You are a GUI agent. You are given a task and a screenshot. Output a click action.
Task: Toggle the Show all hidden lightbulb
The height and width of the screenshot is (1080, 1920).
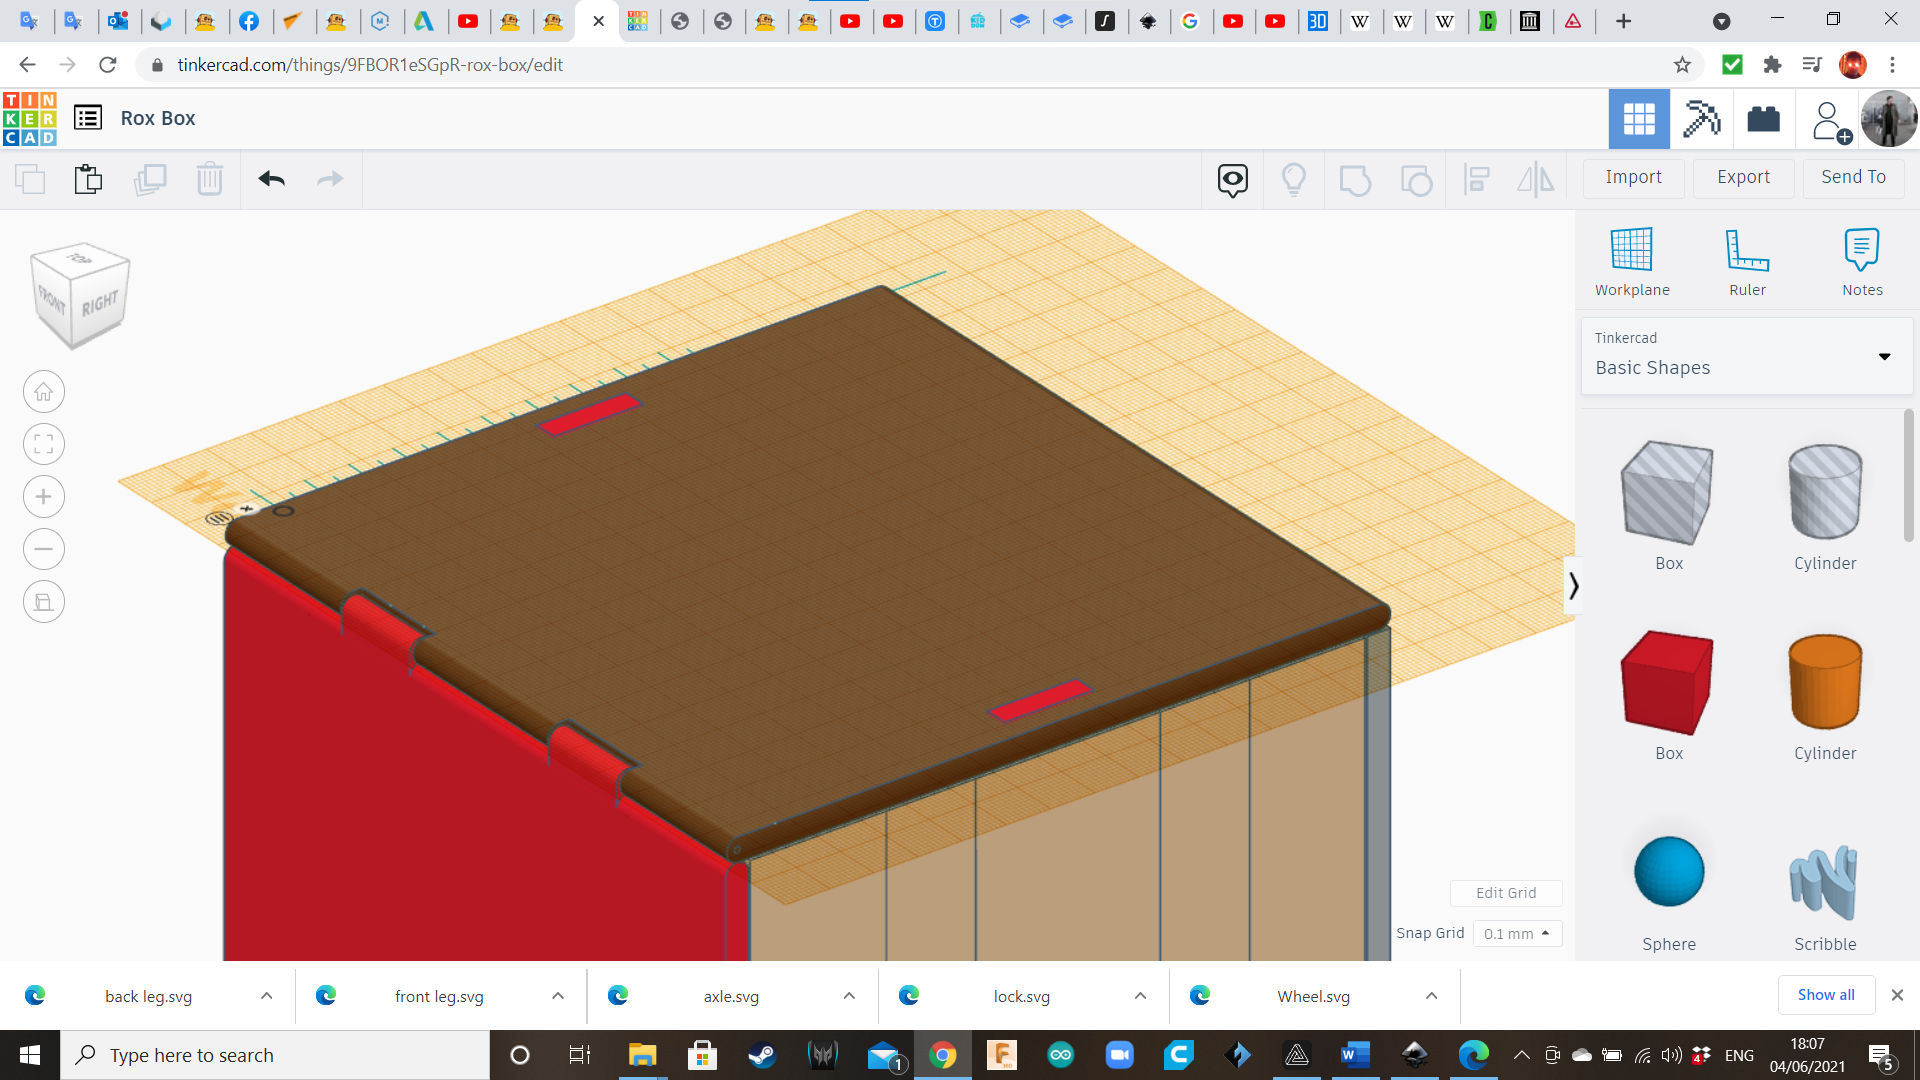click(1293, 179)
